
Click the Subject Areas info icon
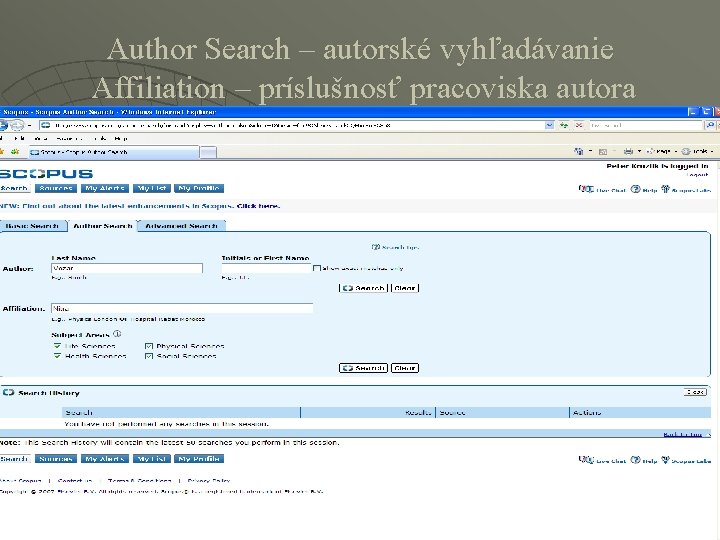tap(117, 334)
